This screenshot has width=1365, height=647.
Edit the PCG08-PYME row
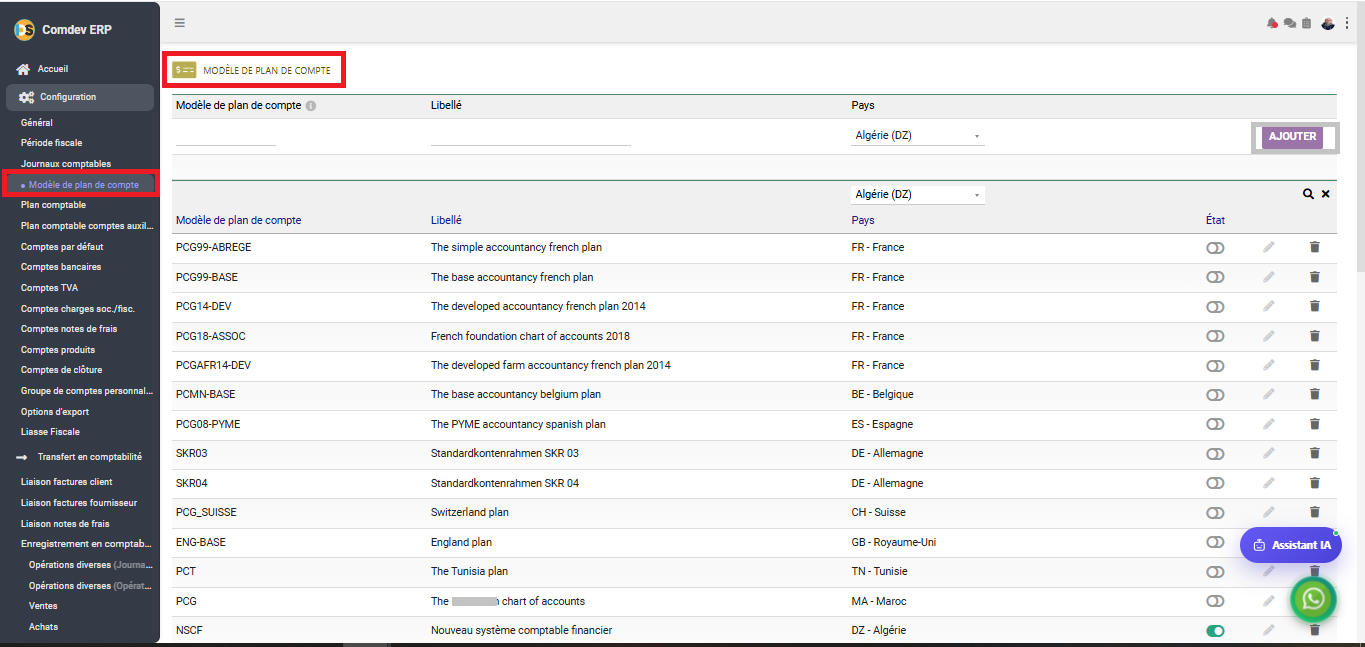pos(1268,424)
